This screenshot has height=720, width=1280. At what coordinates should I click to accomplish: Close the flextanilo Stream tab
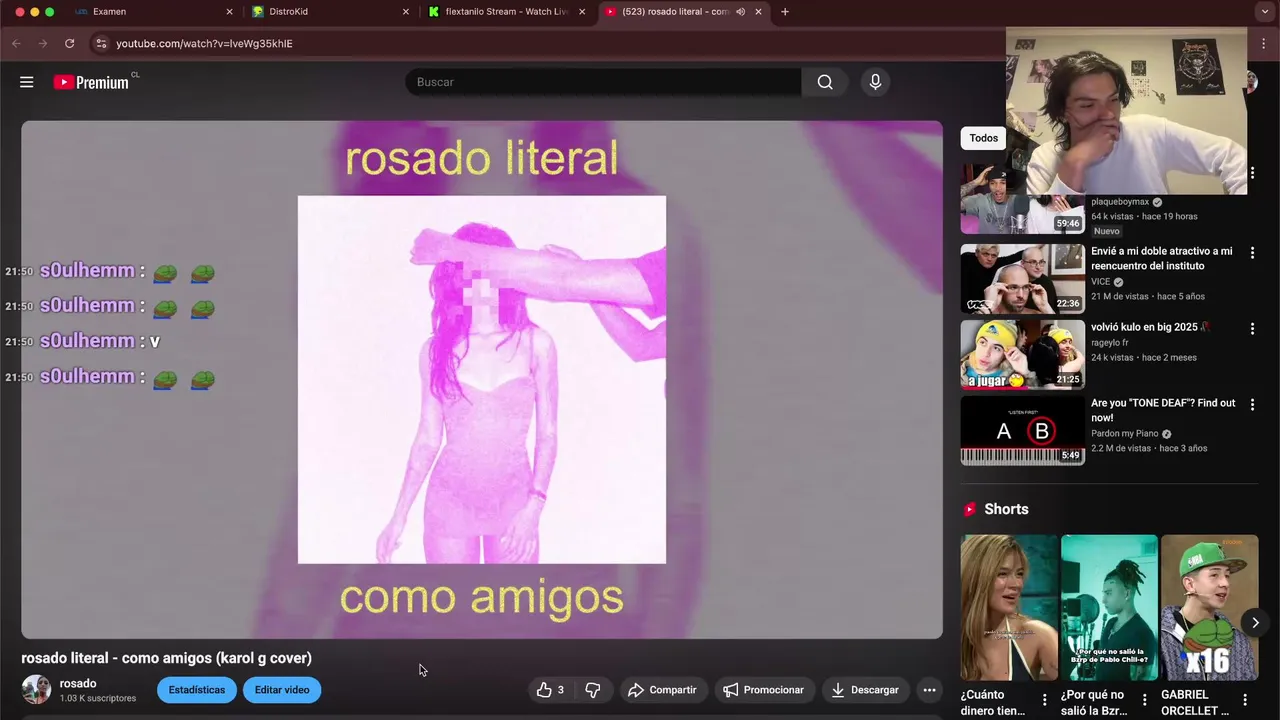582,12
